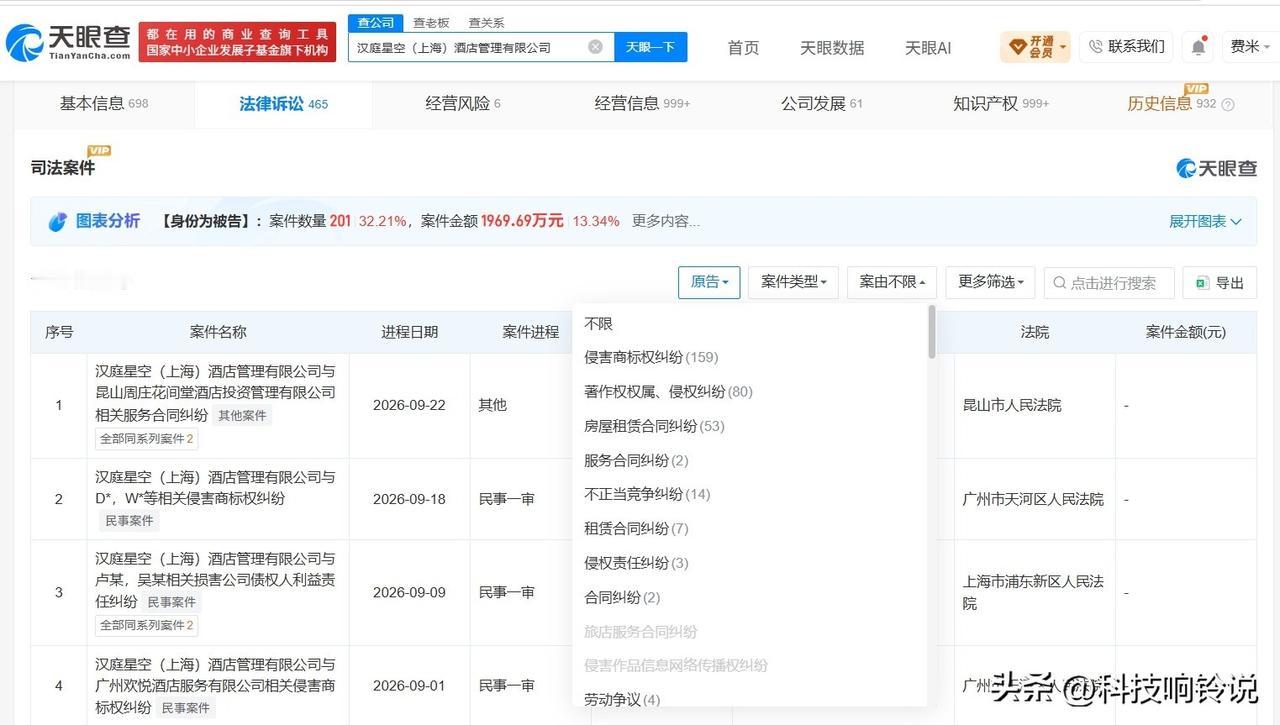Click the TianYanCha logo in the header

(68, 43)
